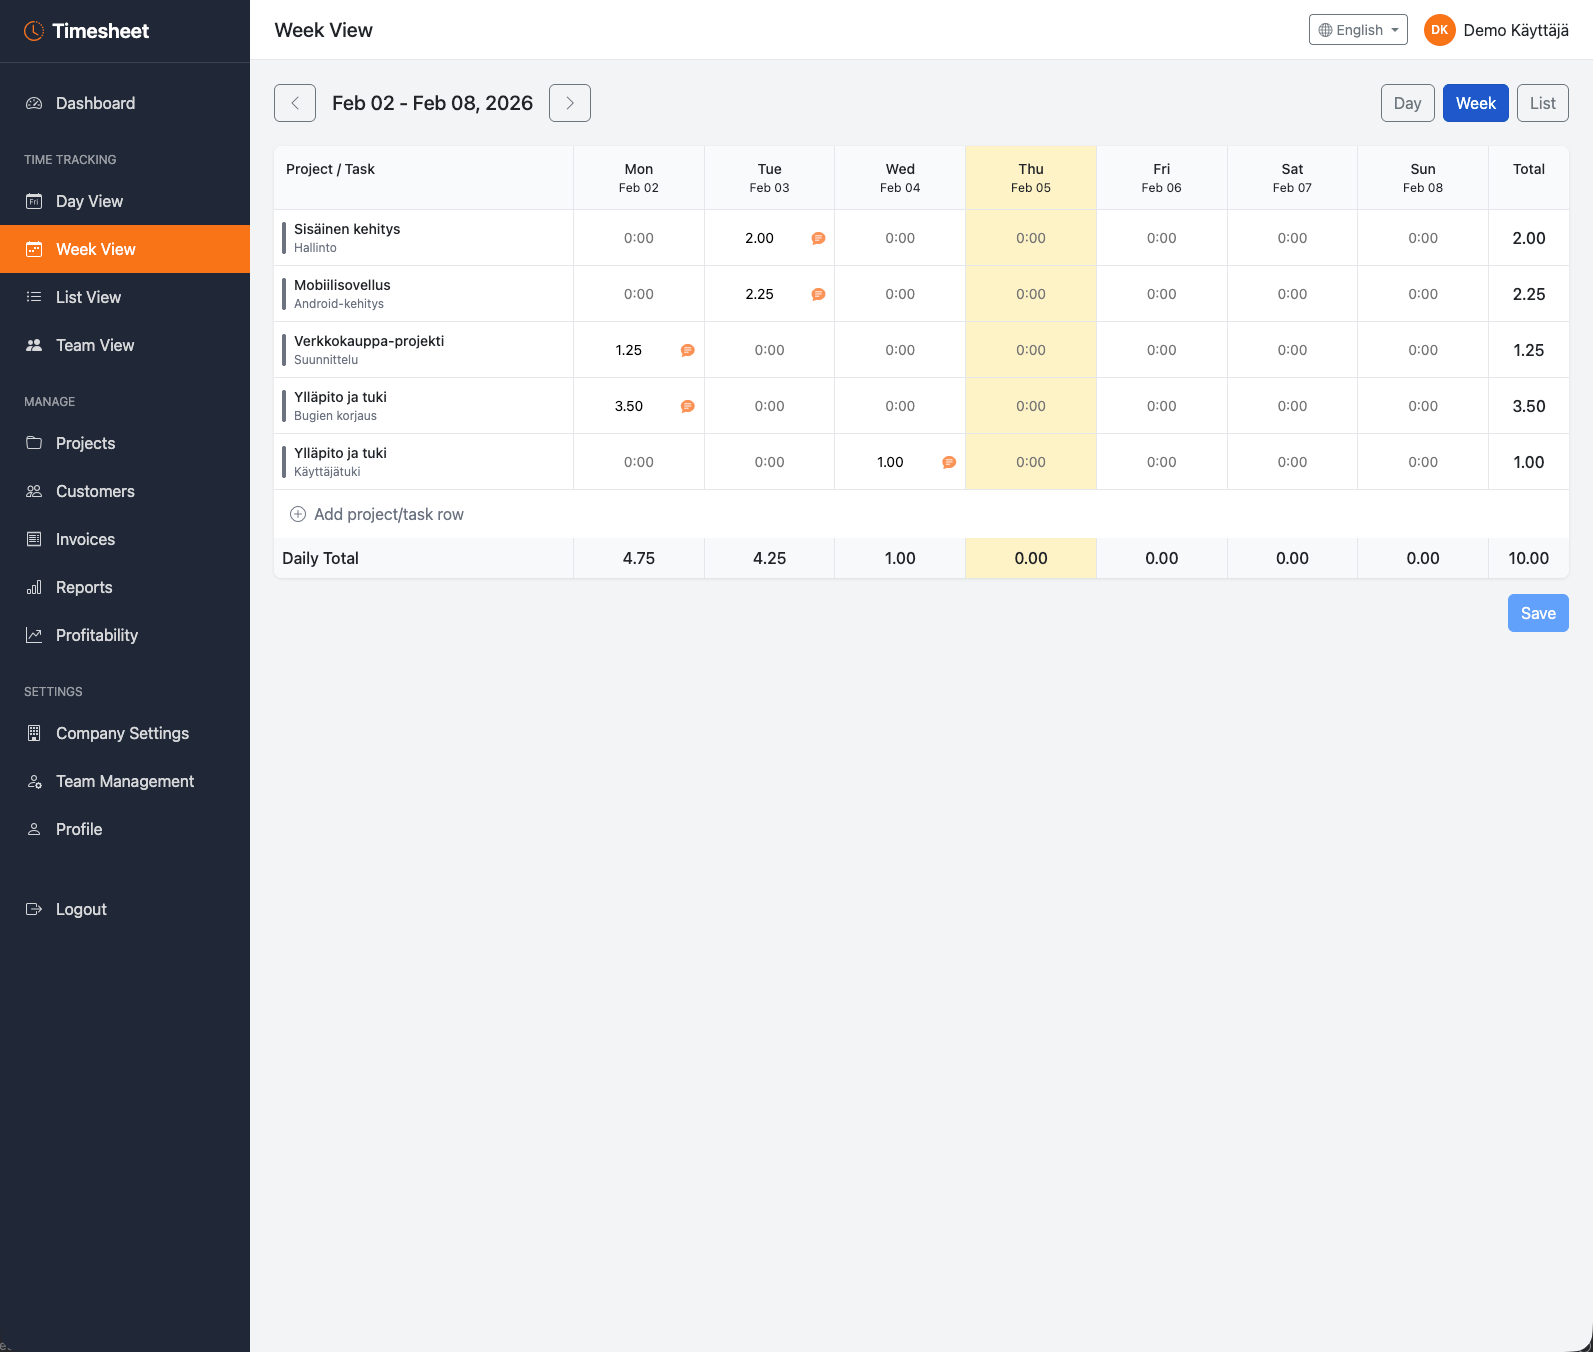Click comment bubble on Verkkokauppa-projekti Monday entry
Image resolution: width=1593 pixels, height=1352 pixels.
687,350
